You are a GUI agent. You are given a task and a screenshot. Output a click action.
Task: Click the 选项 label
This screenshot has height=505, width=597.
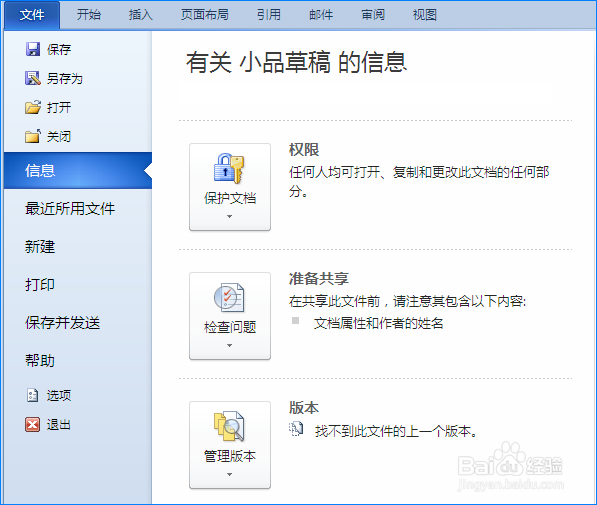click(x=59, y=395)
